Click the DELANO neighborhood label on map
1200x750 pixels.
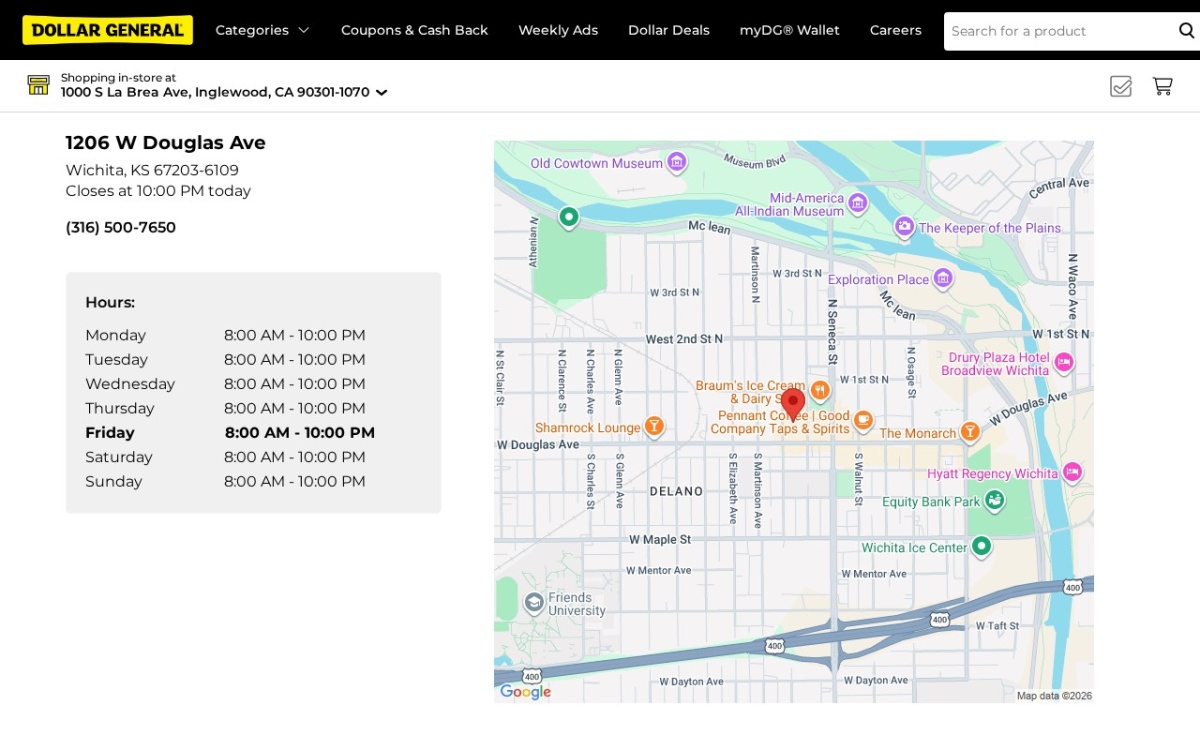click(676, 491)
